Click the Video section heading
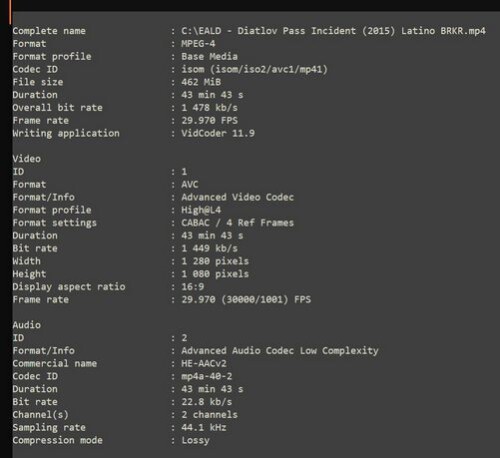Viewport: 500px width, 458px height. pyautogui.click(x=27, y=159)
